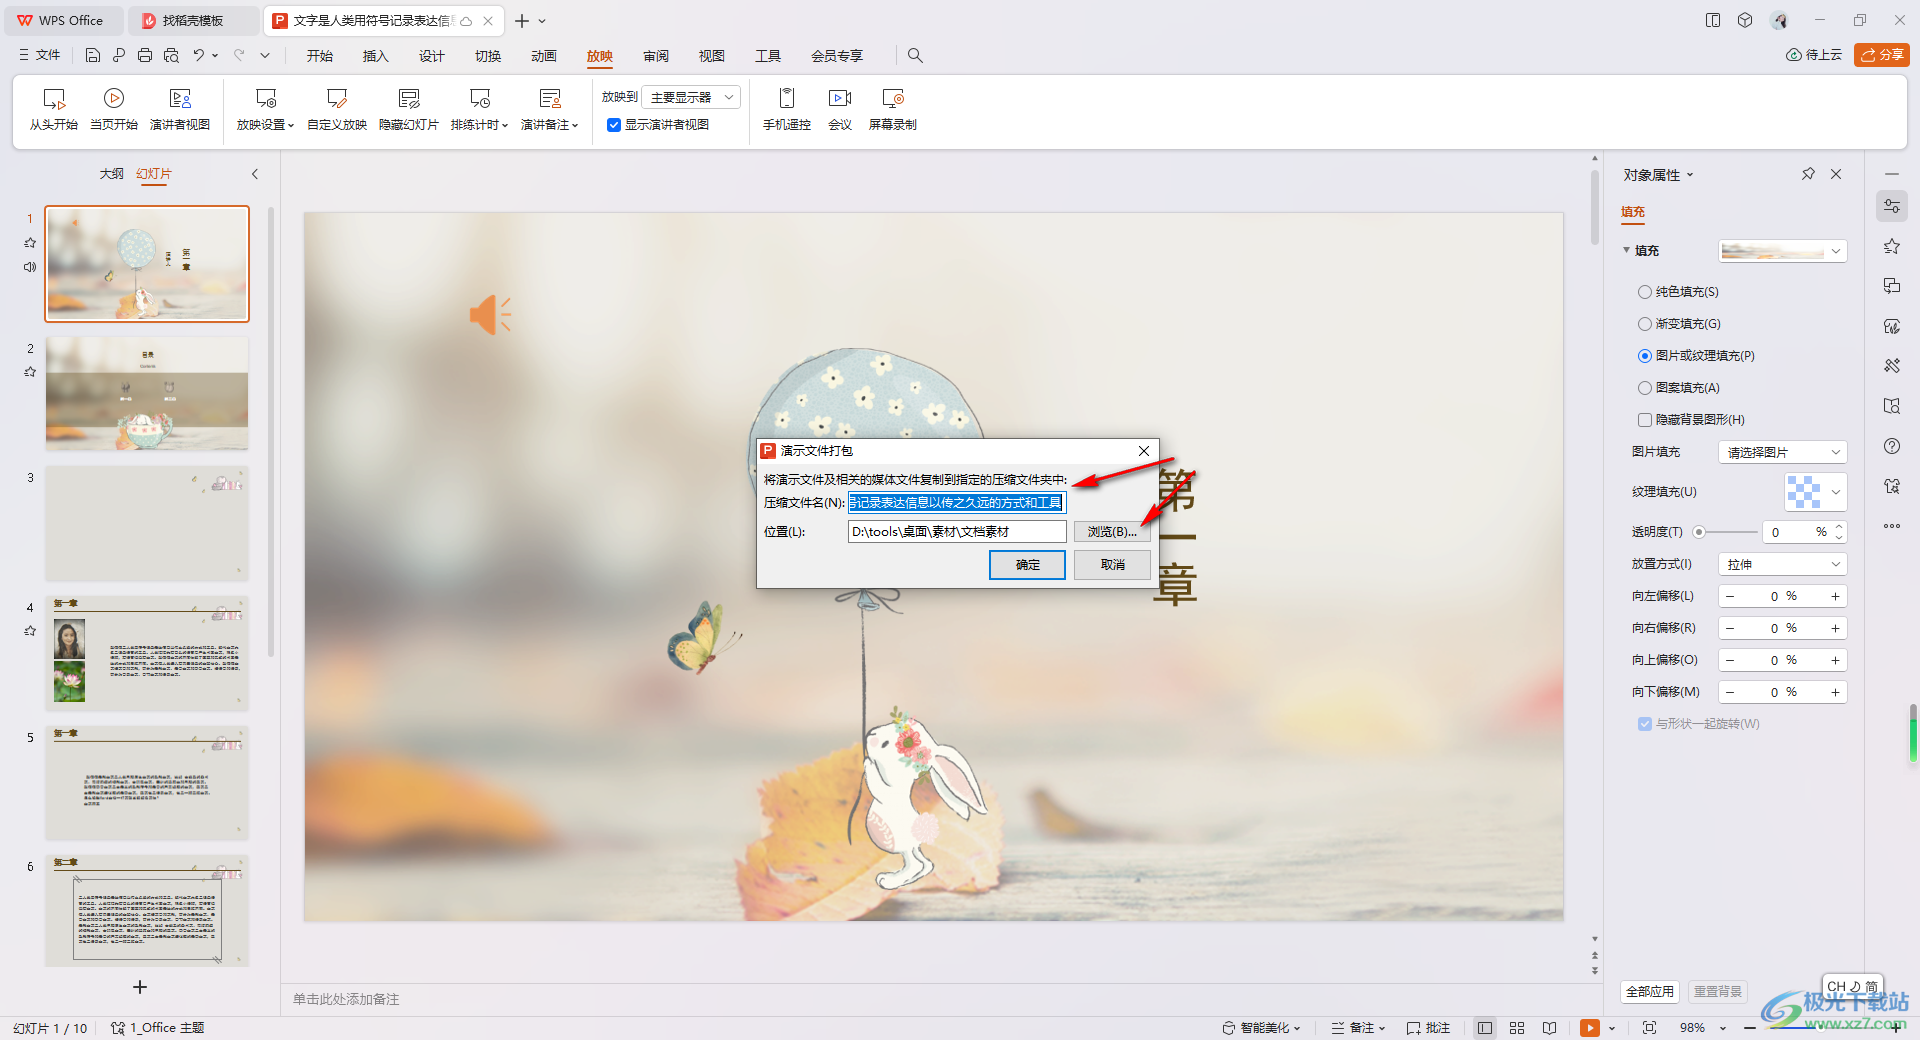Collapse the fill (填充) section triangle
1920x1040 pixels.
pos(1627,250)
